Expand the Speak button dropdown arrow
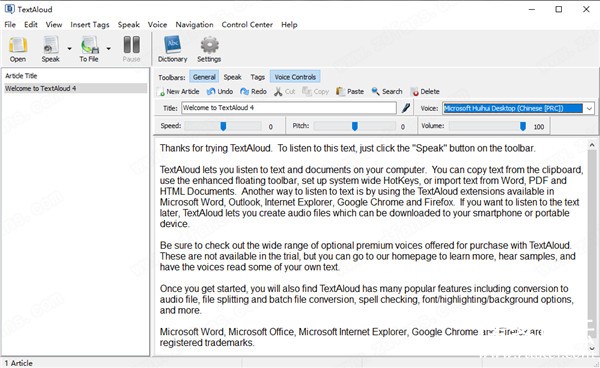 [x=69, y=49]
